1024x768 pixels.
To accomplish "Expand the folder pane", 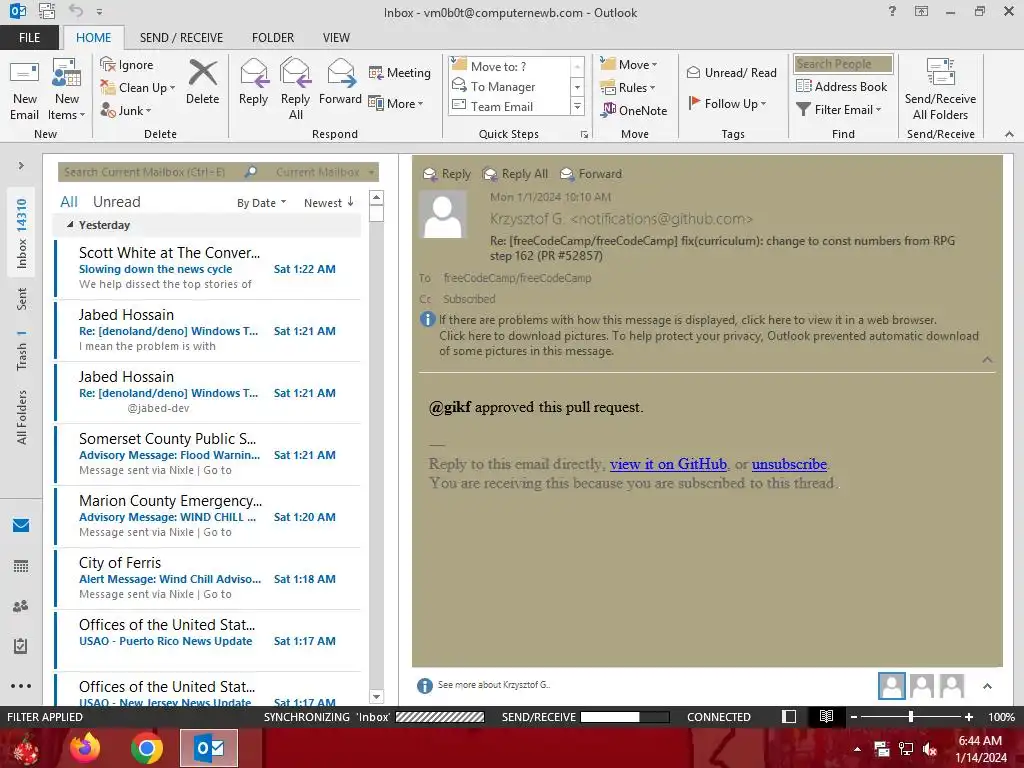I will [21, 166].
